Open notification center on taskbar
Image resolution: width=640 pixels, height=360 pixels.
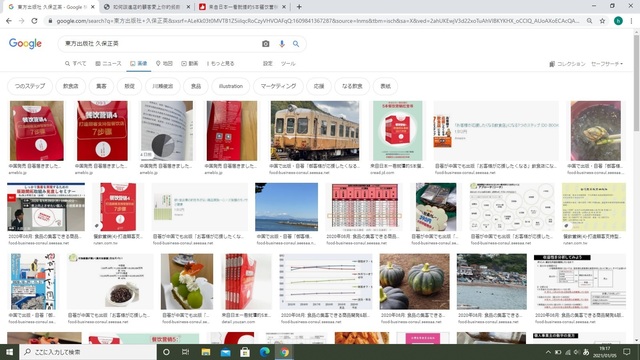tap(627, 352)
